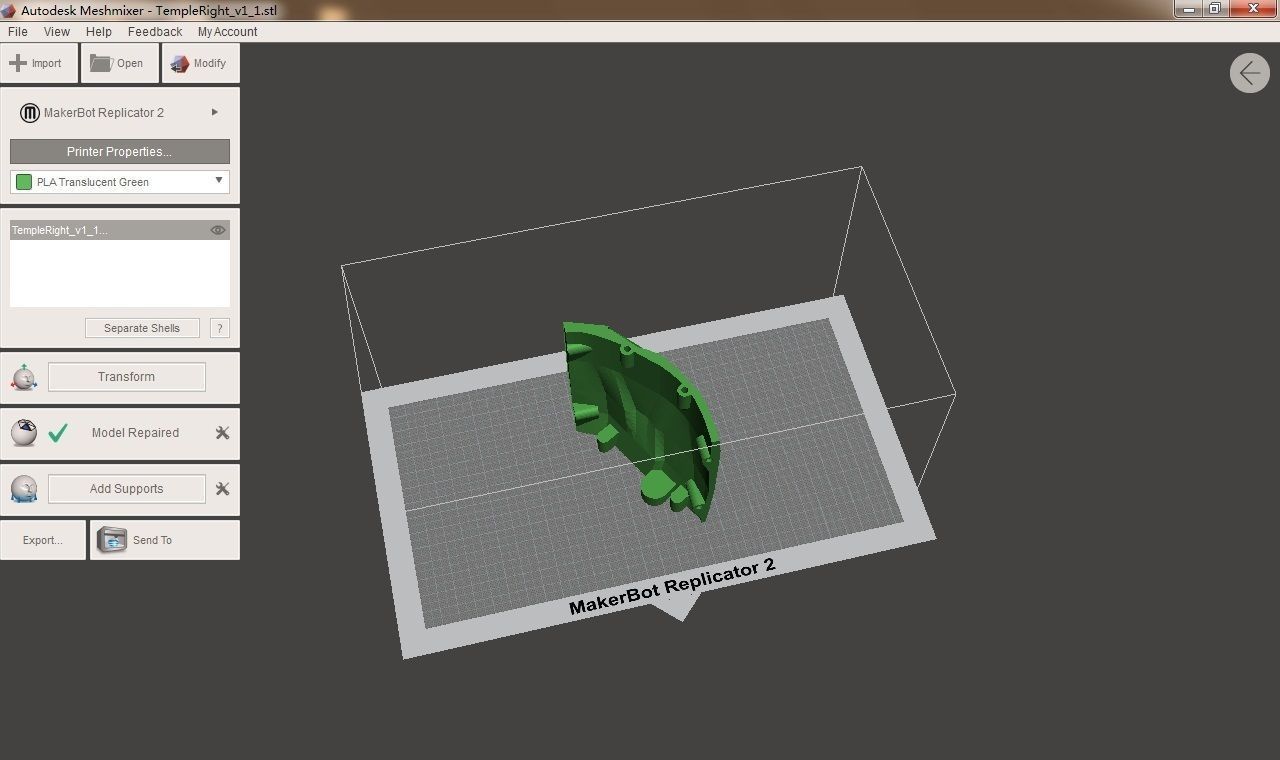Viewport: 1280px width, 760px height.
Task: Click the Transform button
Action: [x=127, y=377]
